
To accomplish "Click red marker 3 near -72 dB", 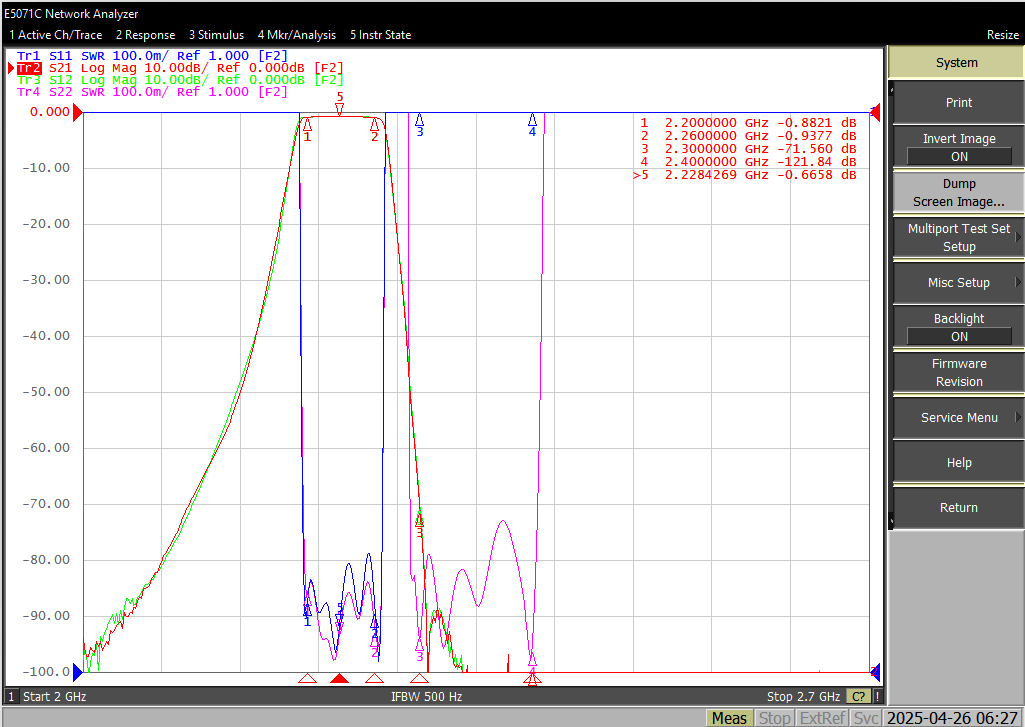I will tap(420, 520).
